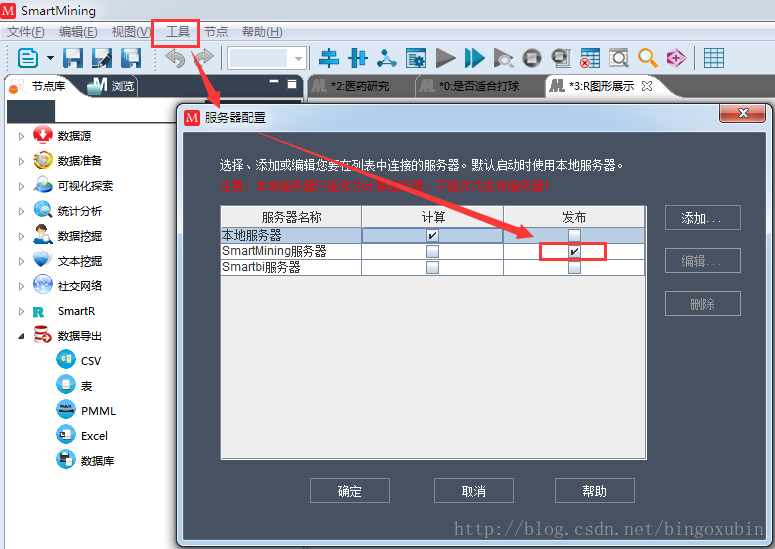
Task: Open the 节点 menu
Action: [216, 32]
